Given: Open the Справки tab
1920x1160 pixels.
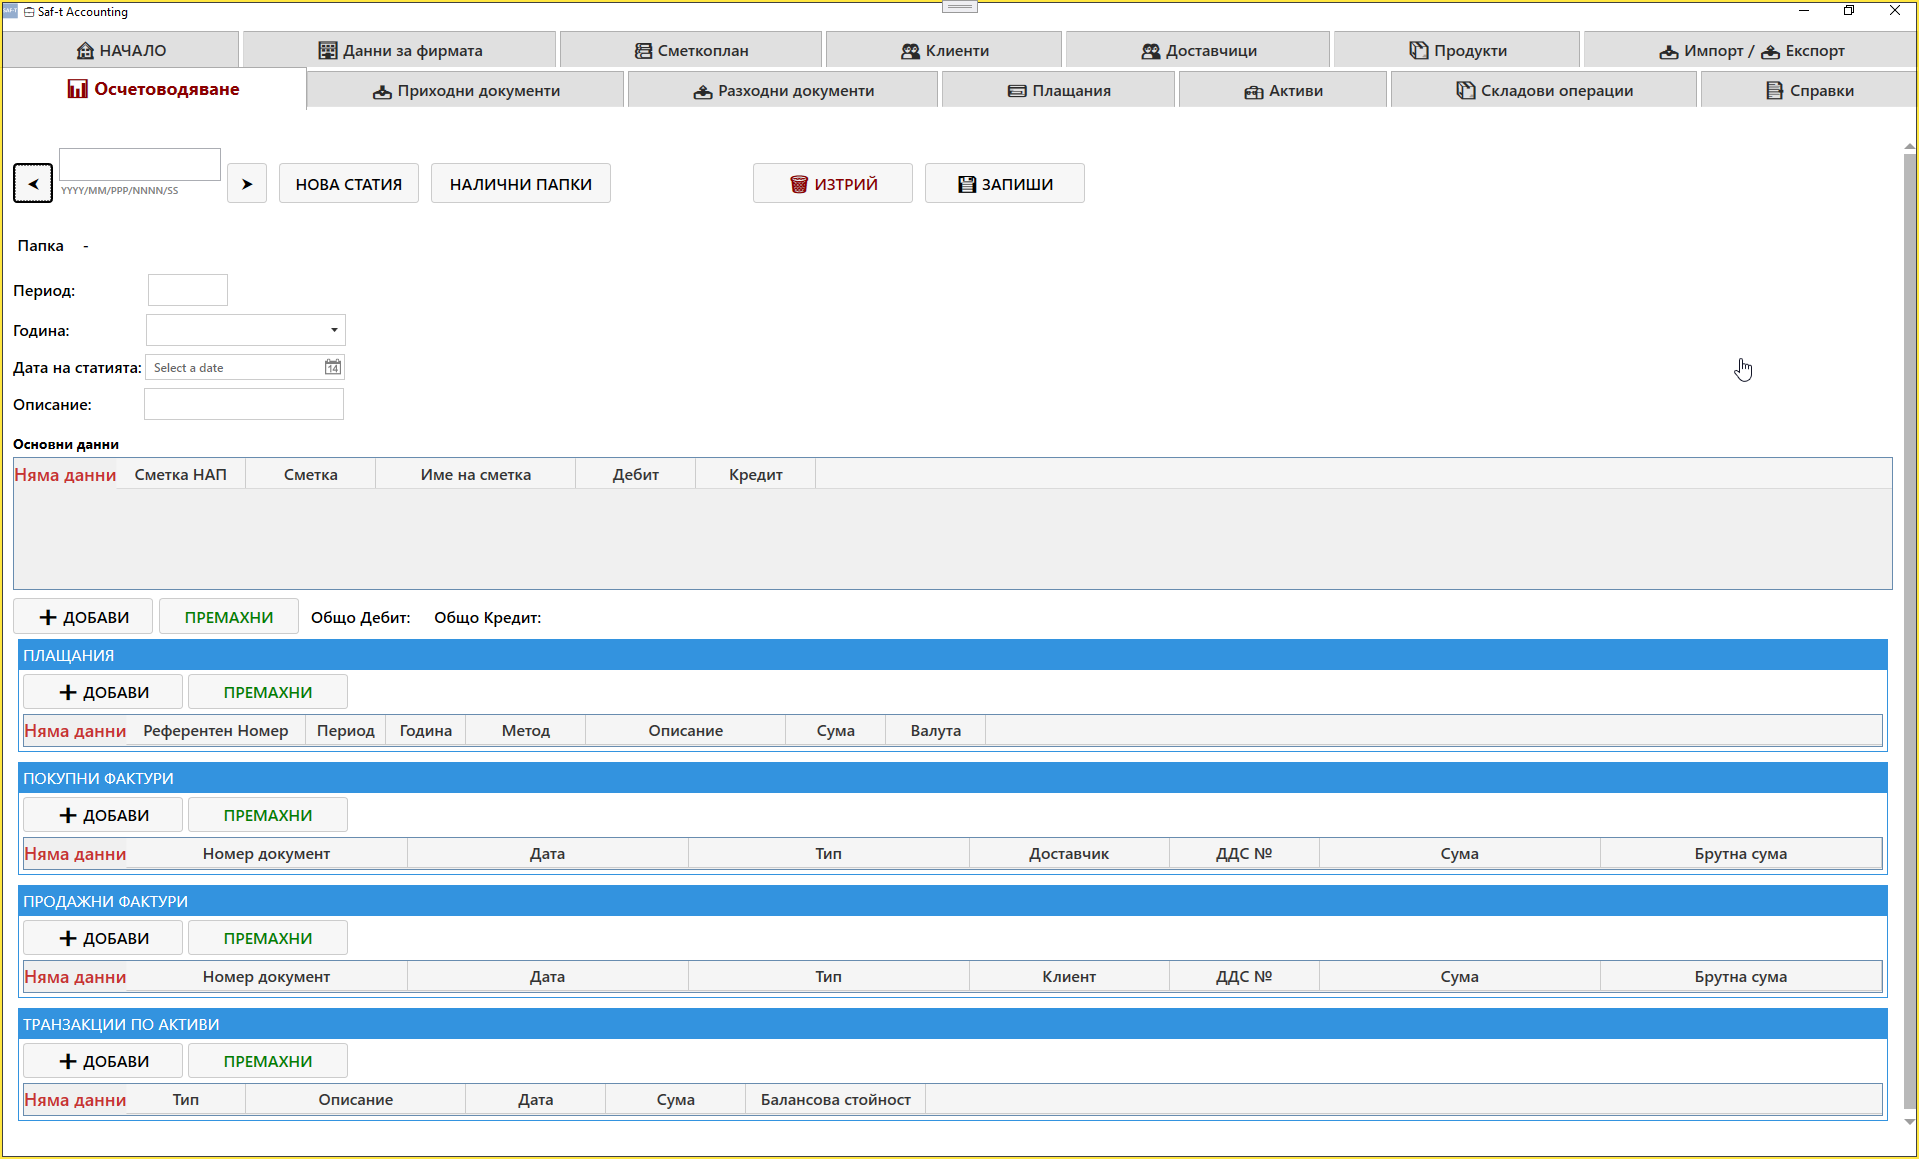Looking at the screenshot, I should [x=1809, y=90].
